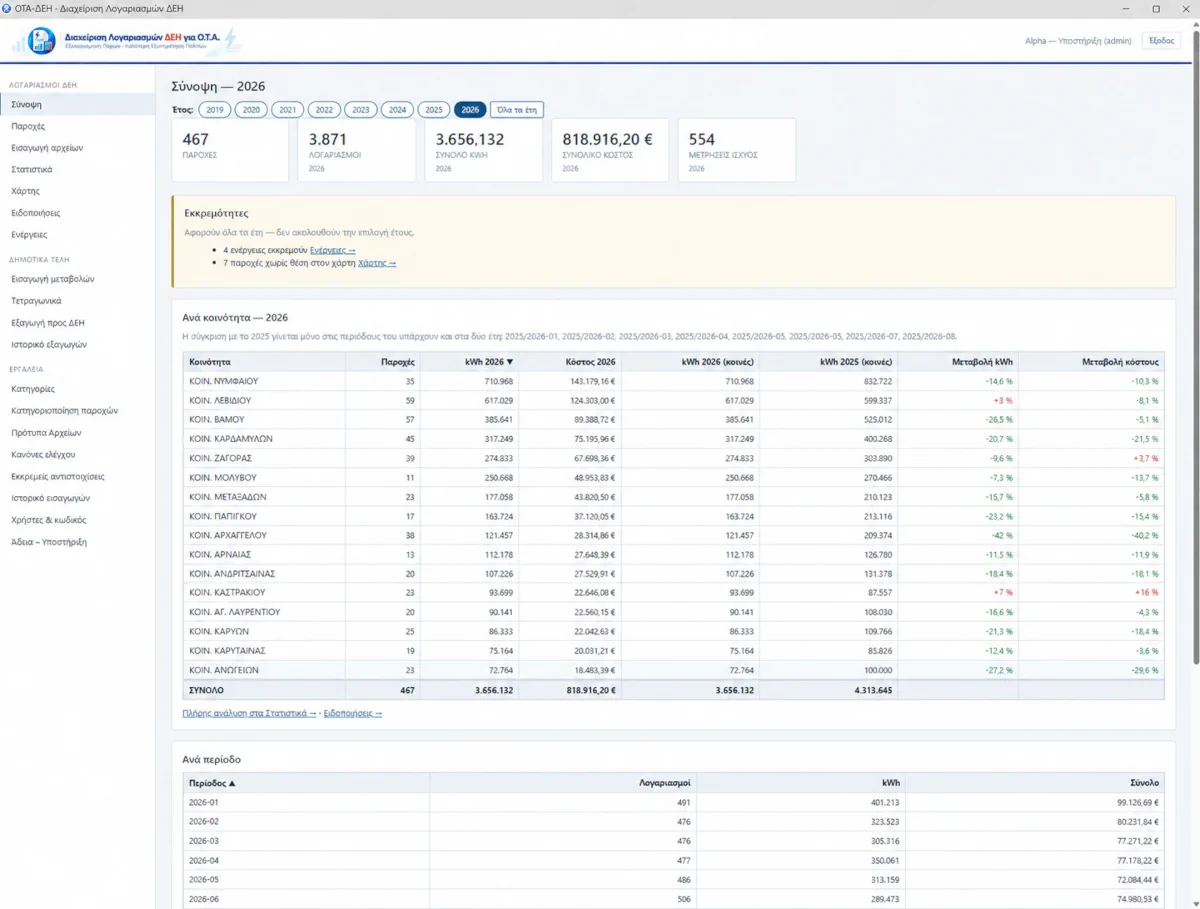Sort by kWh 2026 (κοινές) column header
The image size is (1200, 909).
pyautogui.click(x=691, y=362)
